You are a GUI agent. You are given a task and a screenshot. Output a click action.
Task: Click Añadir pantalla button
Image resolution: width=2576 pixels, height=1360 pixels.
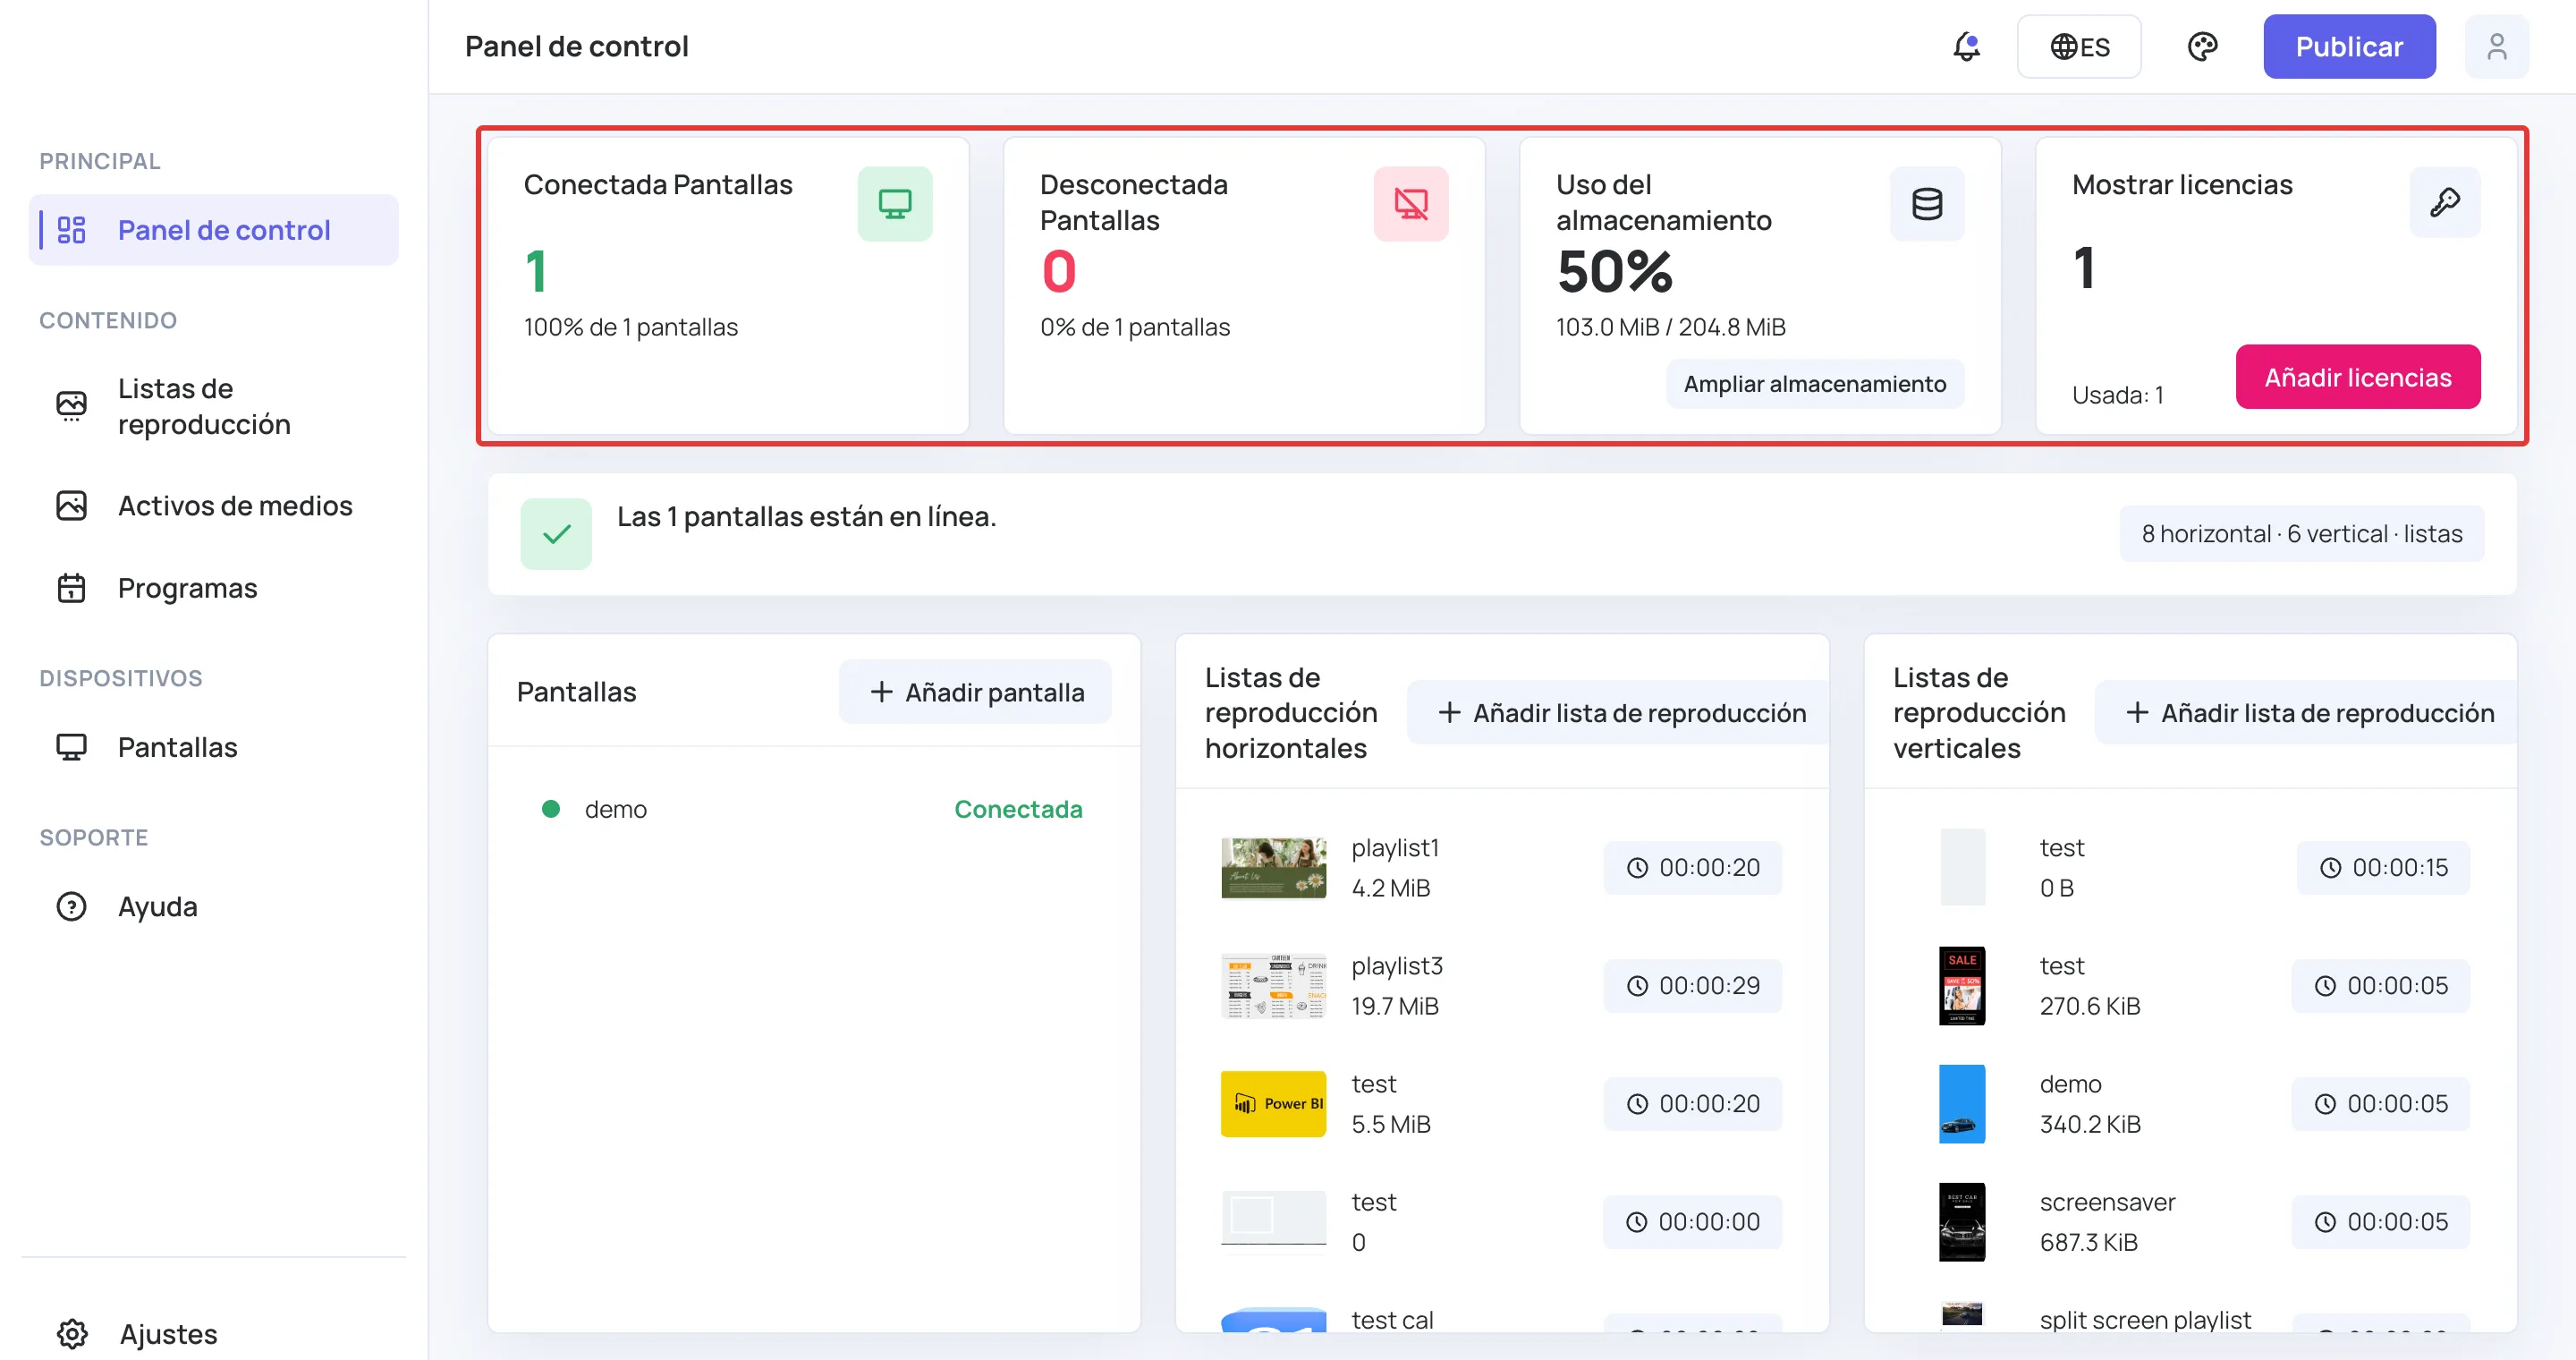click(x=975, y=692)
